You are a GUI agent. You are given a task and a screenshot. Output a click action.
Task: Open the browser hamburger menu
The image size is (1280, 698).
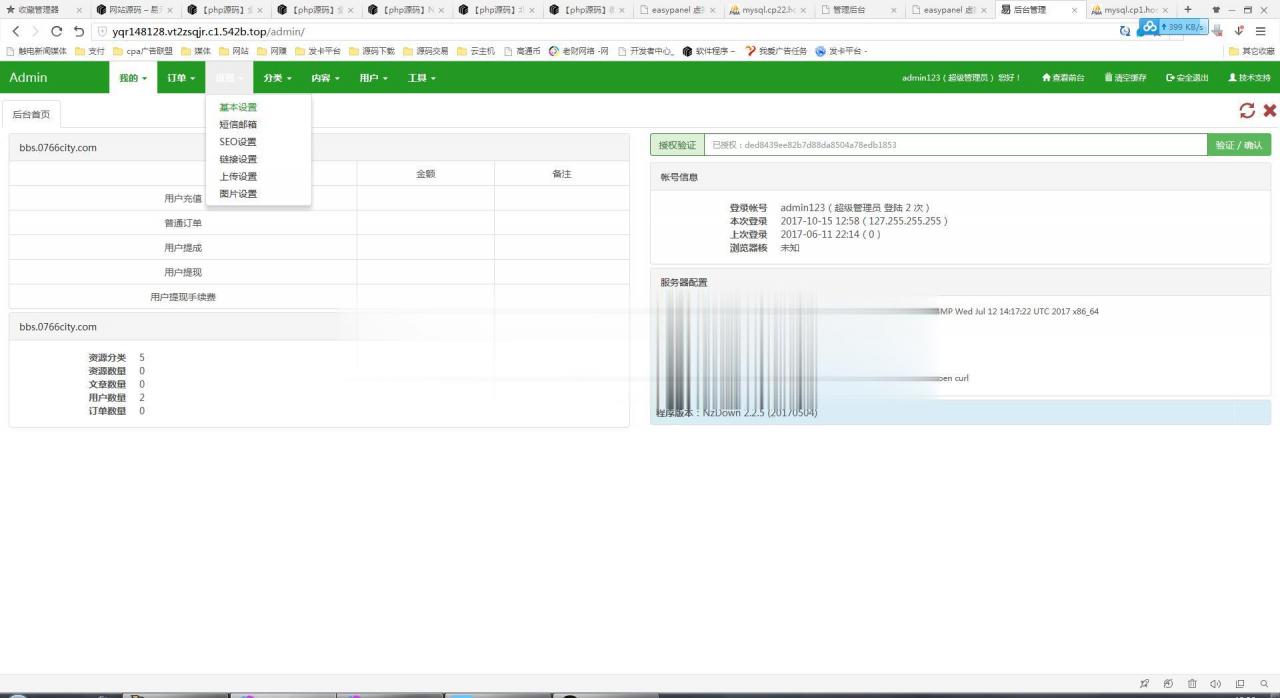1261,31
